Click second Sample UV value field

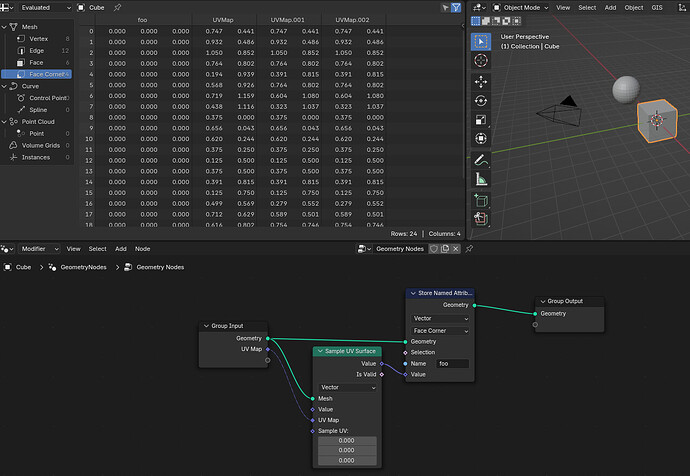347,450
